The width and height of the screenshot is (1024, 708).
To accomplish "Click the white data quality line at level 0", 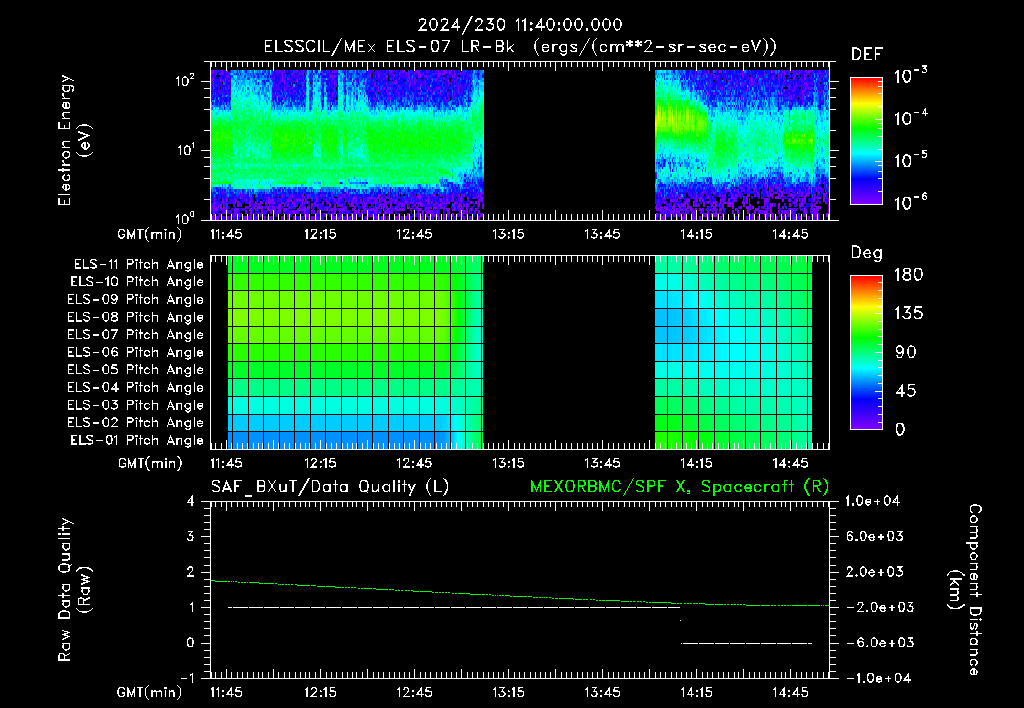I will click(746, 643).
